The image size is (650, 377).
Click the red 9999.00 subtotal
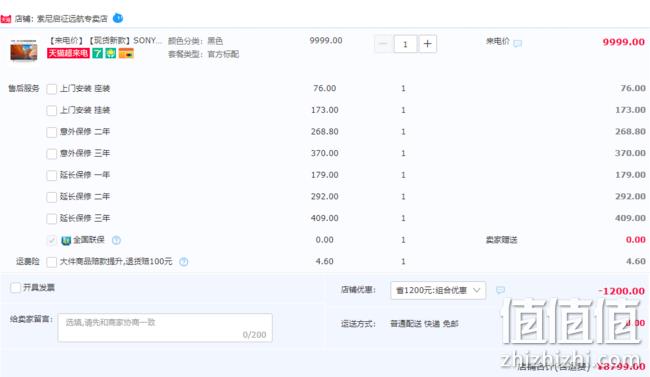(x=623, y=42)
